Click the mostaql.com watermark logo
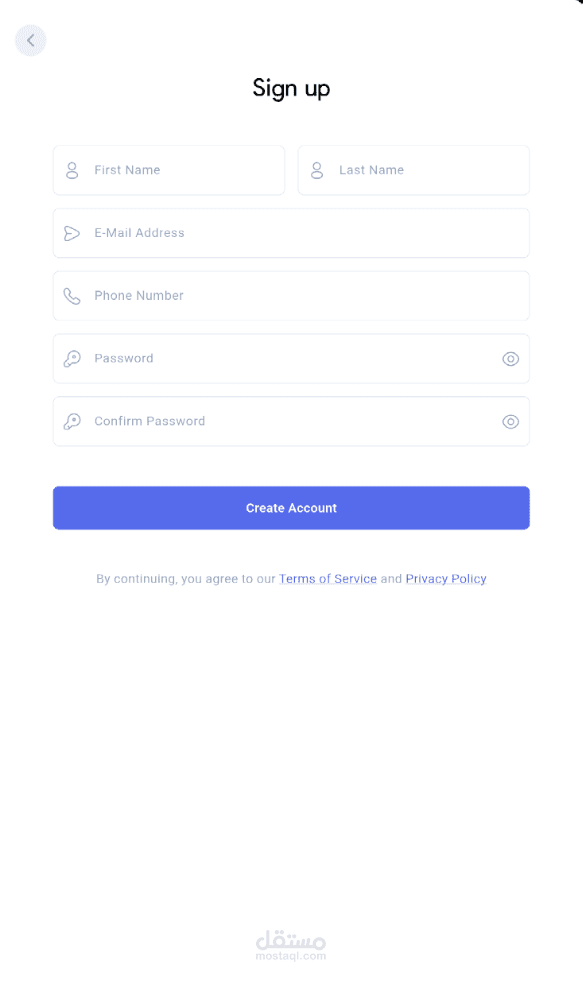The width and height of the screenshot is (583, 982). [291, 946]
